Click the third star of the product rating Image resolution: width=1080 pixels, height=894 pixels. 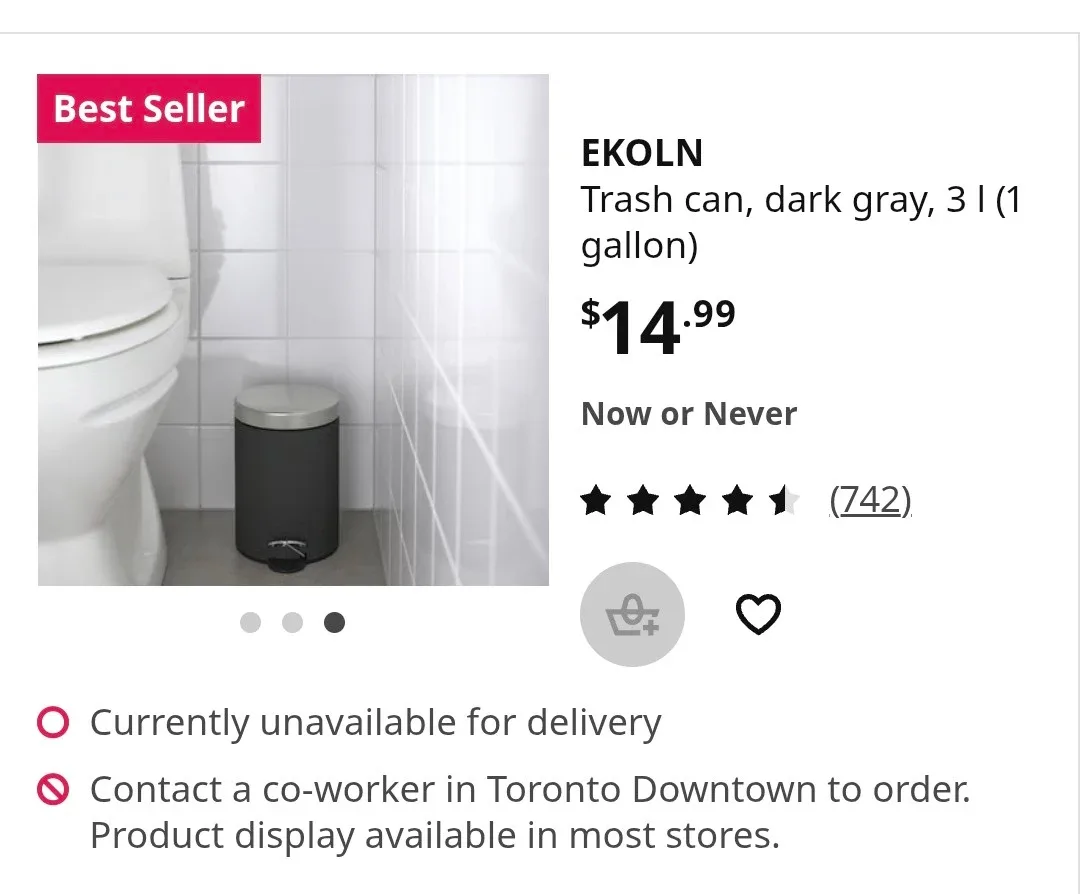point(689,498)
